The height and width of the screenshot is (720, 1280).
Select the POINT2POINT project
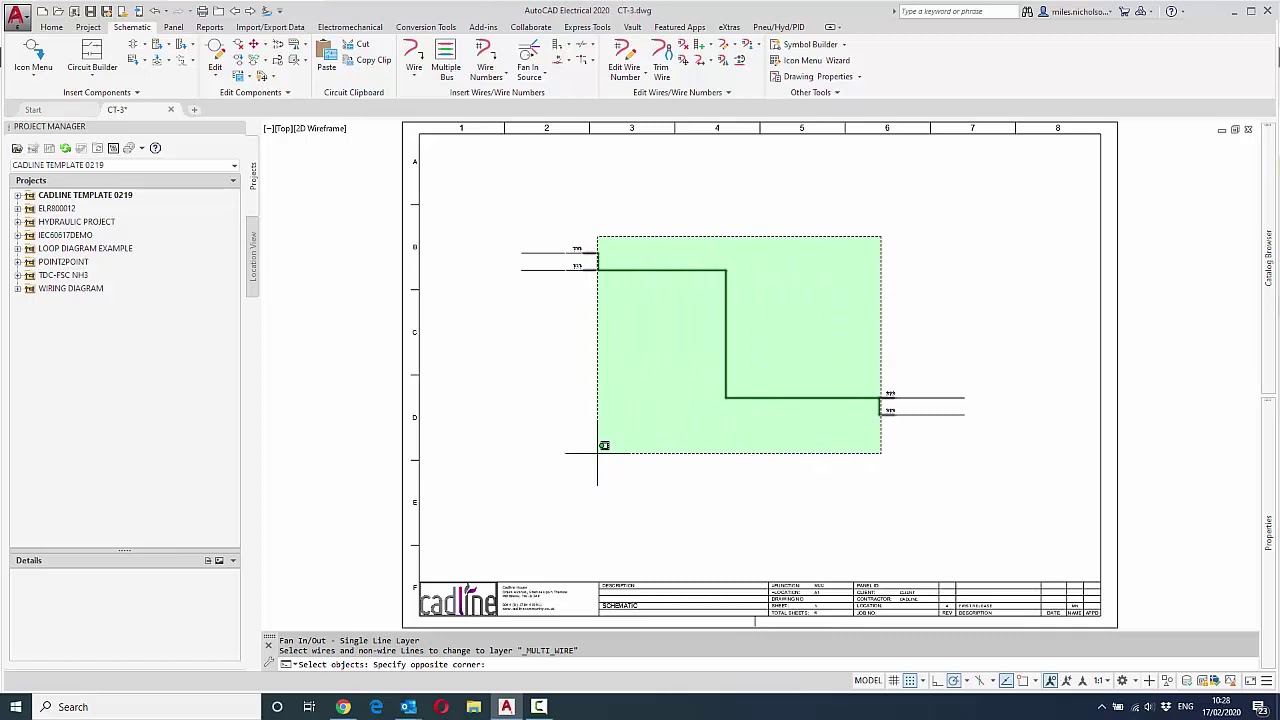coord(63,262)
